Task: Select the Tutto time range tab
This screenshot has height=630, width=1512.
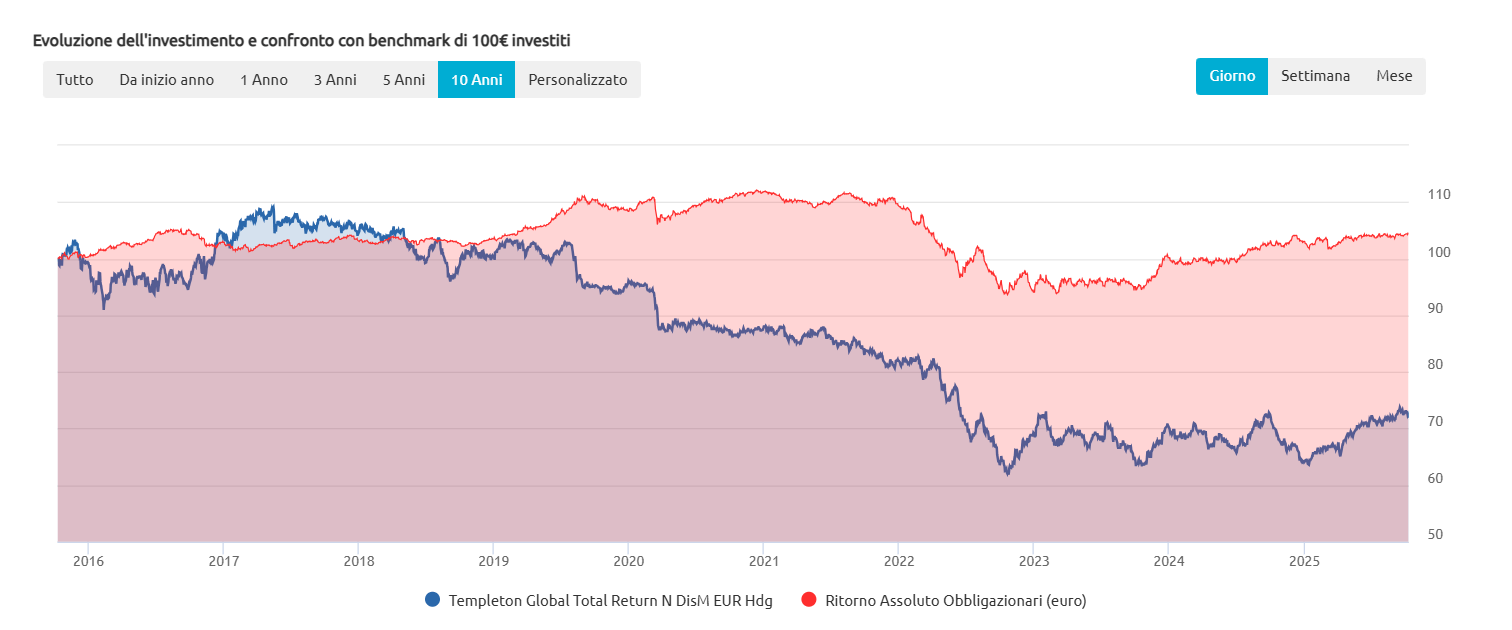Action: 75,80
